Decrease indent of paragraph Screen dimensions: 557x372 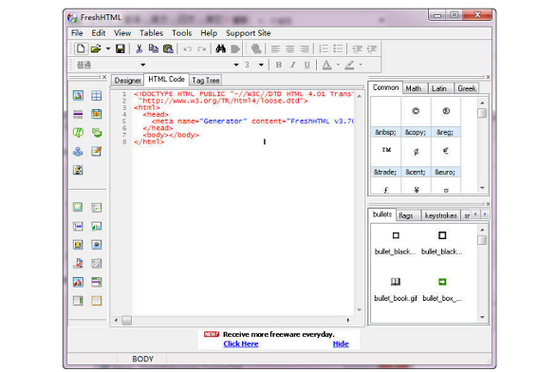pos(357,49)
